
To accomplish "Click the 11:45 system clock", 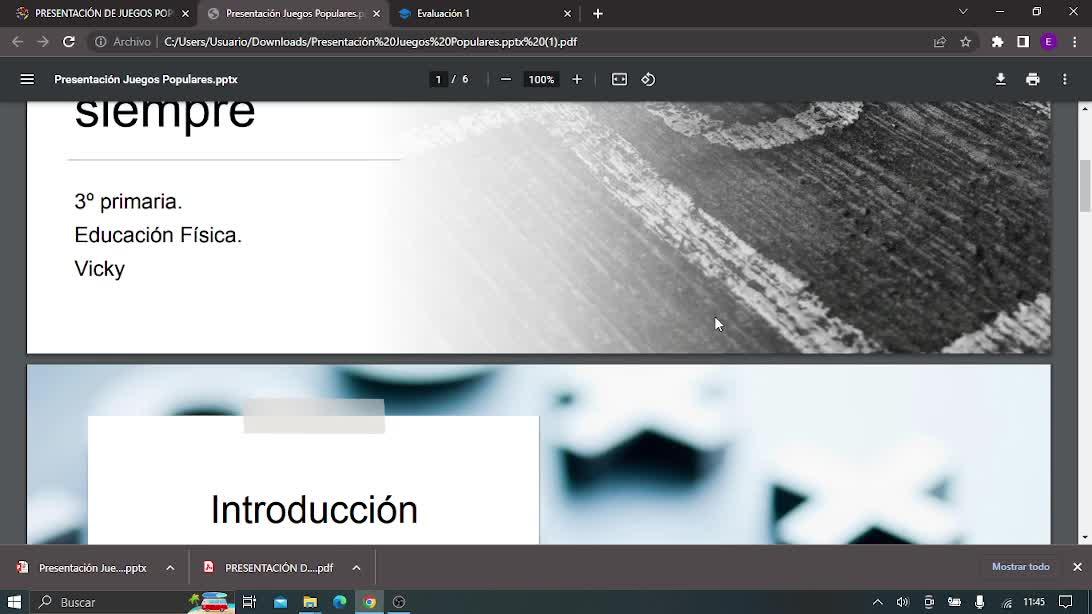I will point(1034,601).
